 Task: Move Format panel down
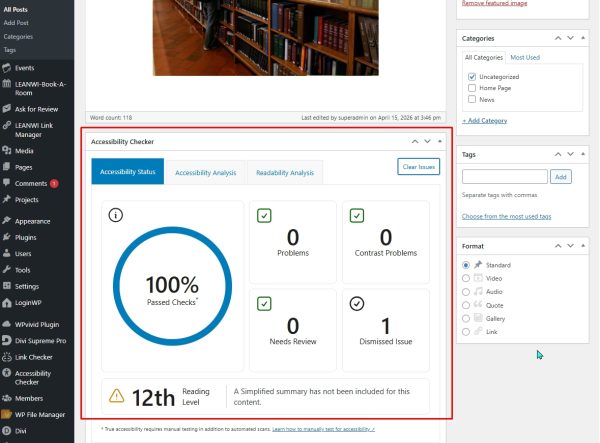[x=571, y=246]
